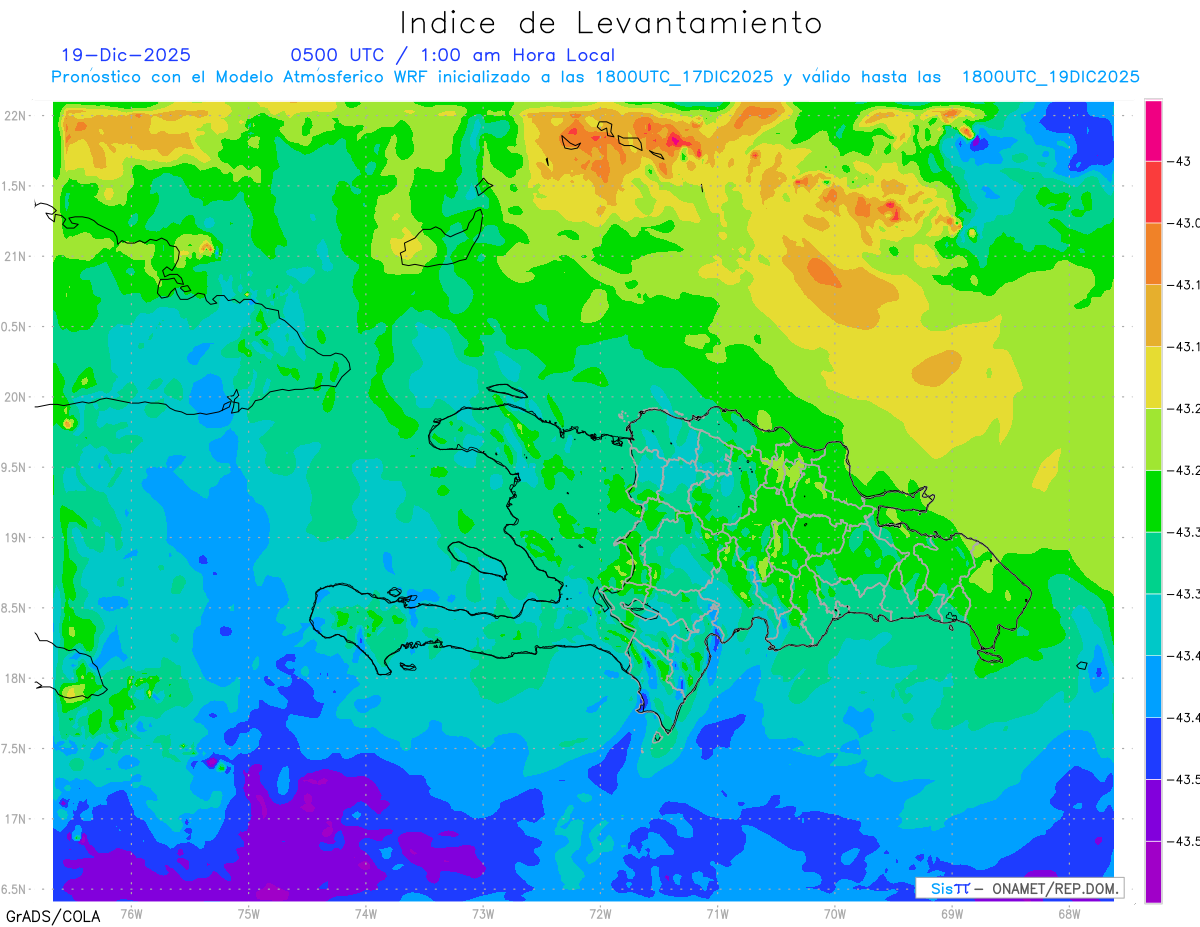Click the "SisTT - ONAMET/REP.DOM." label box

pos(1020,888)
